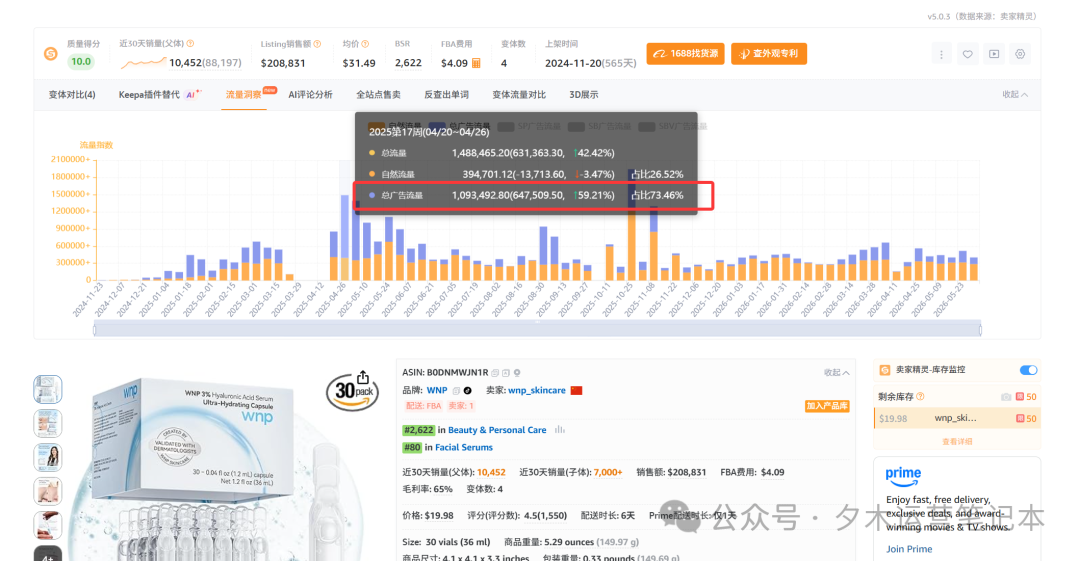The height and width of the screenshot is (561, 1080).
Task: Click the 1688找货源 button
Action: 685,54
